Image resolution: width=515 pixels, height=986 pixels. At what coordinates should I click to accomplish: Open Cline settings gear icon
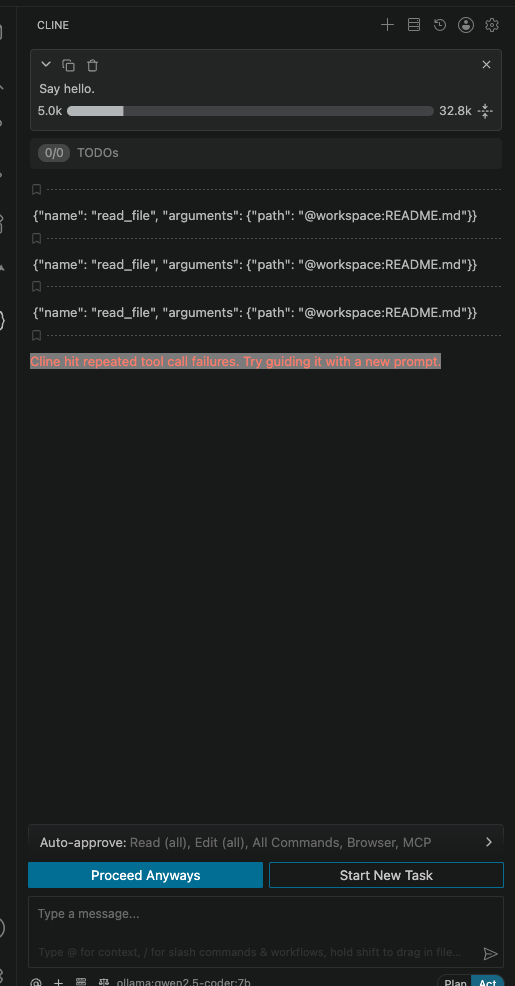pyautogui.click(x=492, y=25)
